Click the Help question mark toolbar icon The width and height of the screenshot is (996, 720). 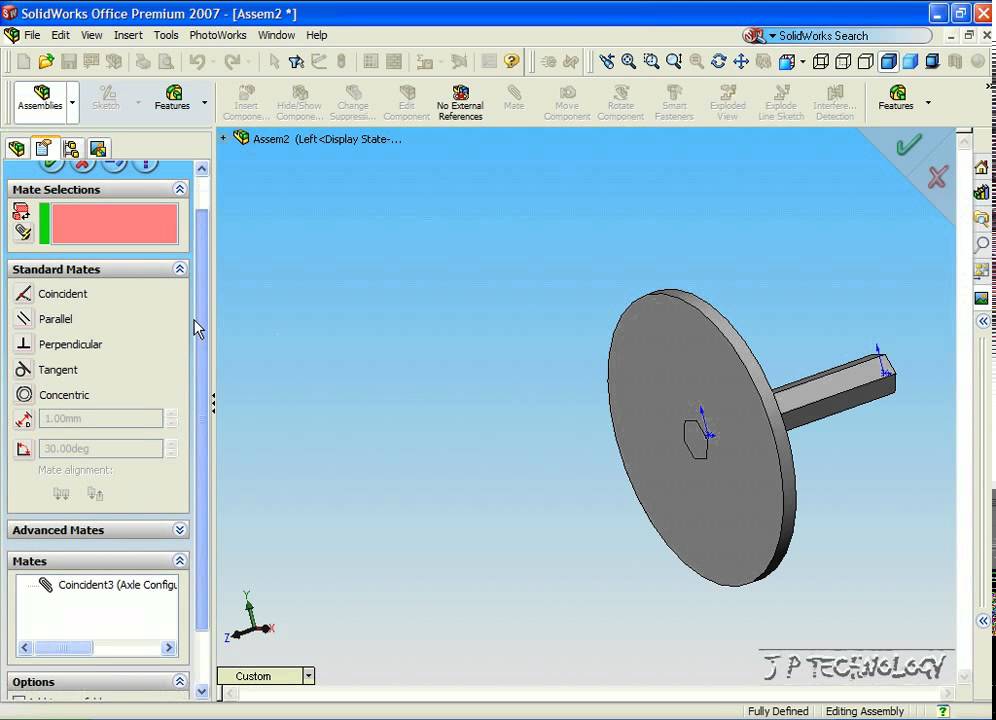[511, 61]
